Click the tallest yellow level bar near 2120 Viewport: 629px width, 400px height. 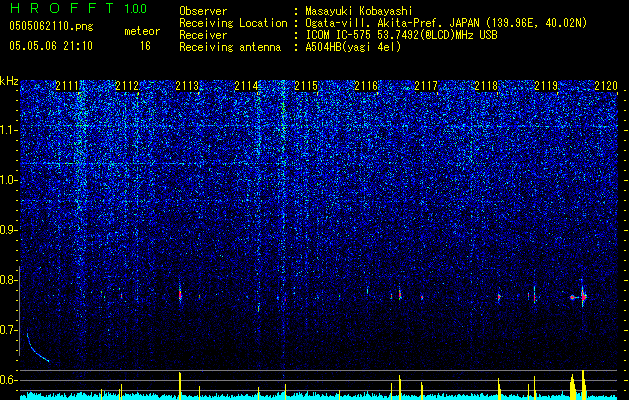[x=583, y=384]
